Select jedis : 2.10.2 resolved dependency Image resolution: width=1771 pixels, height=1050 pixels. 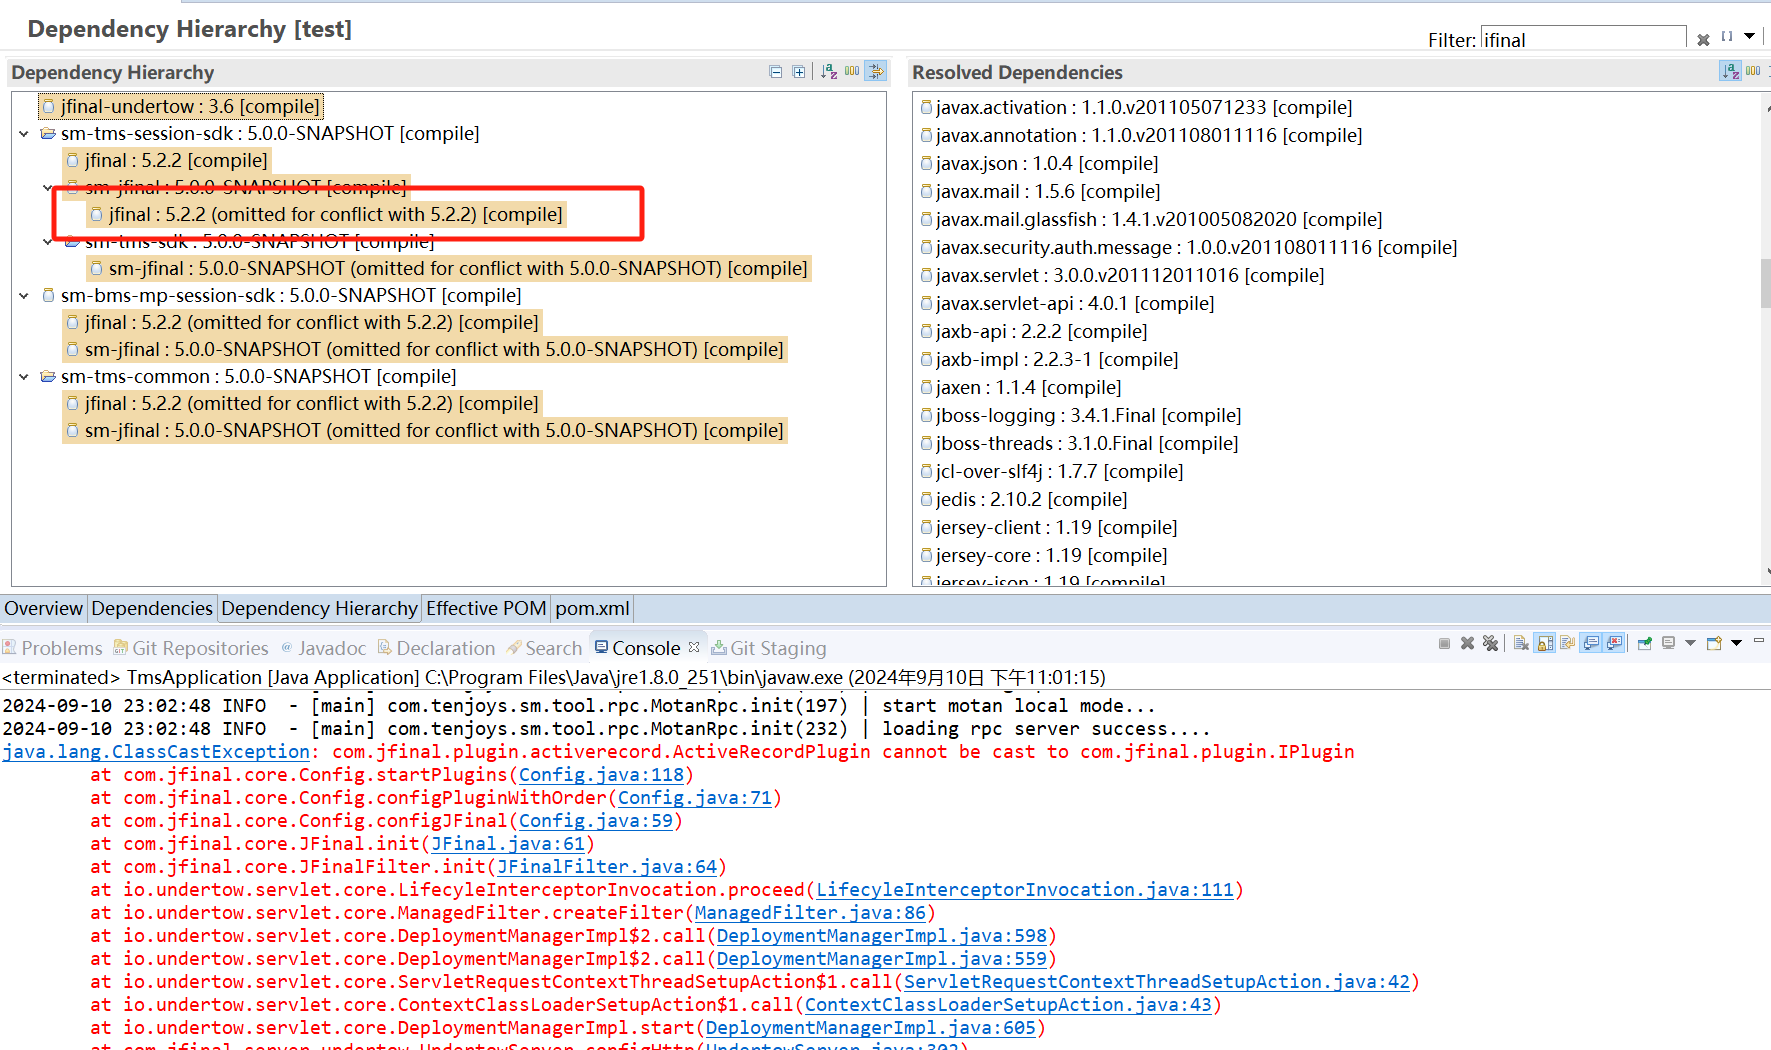click(x=1024, y=499)
